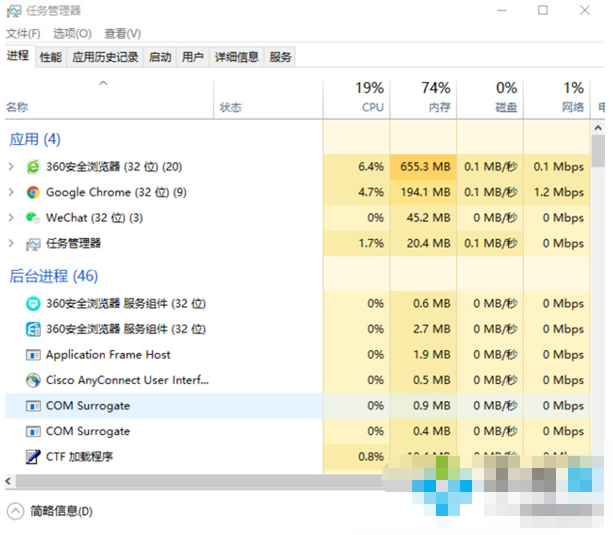Screen dimensions: 613x535
Task: Expand the 360安全浏览器 process group
Action: 11,167
